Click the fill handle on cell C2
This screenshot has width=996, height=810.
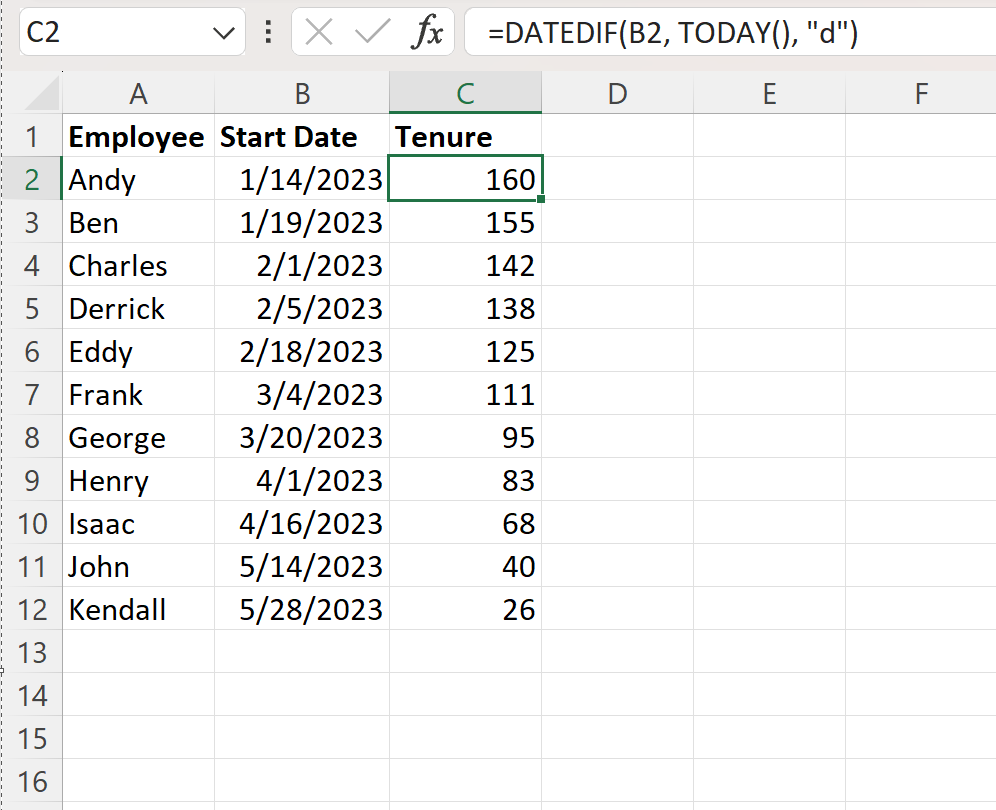coord(542,201)
